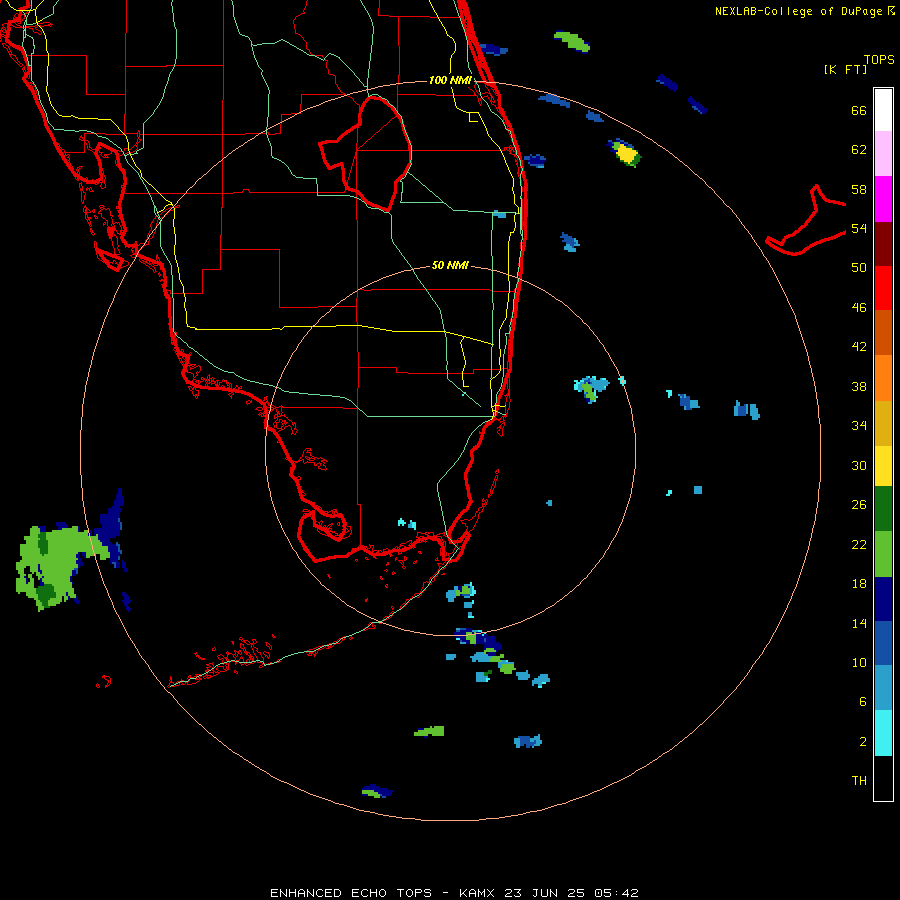Click the white swatch on the tops scale

[883, 110]
